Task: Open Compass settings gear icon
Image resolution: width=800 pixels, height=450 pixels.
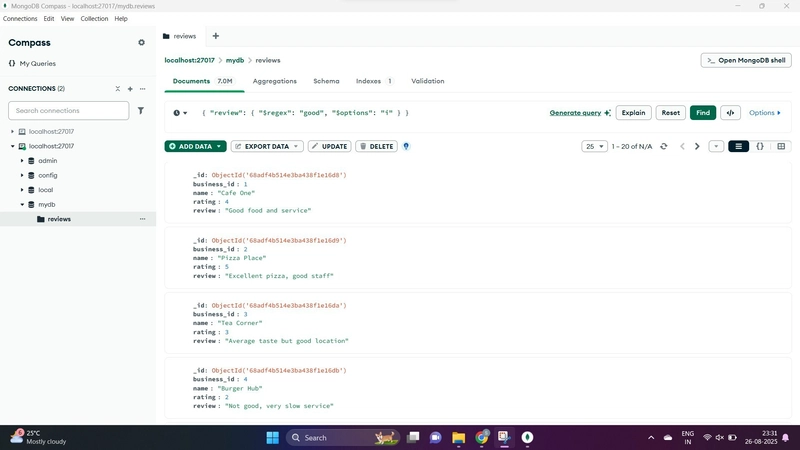Action: point(141,42)
